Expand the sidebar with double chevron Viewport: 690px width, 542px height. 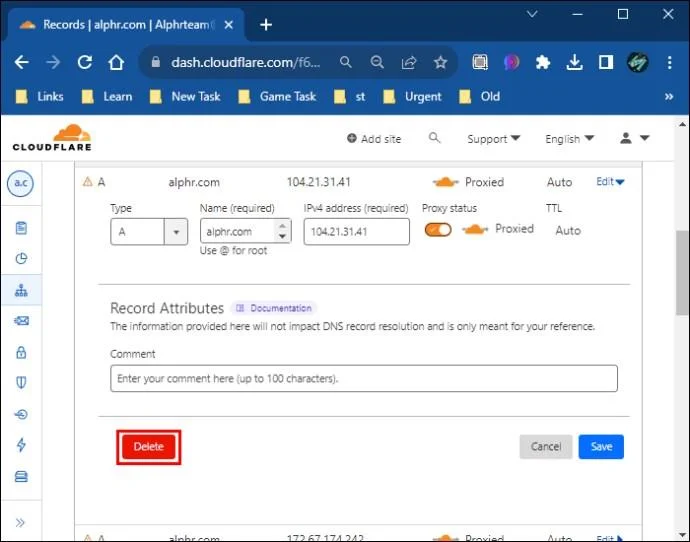(20, 523)
